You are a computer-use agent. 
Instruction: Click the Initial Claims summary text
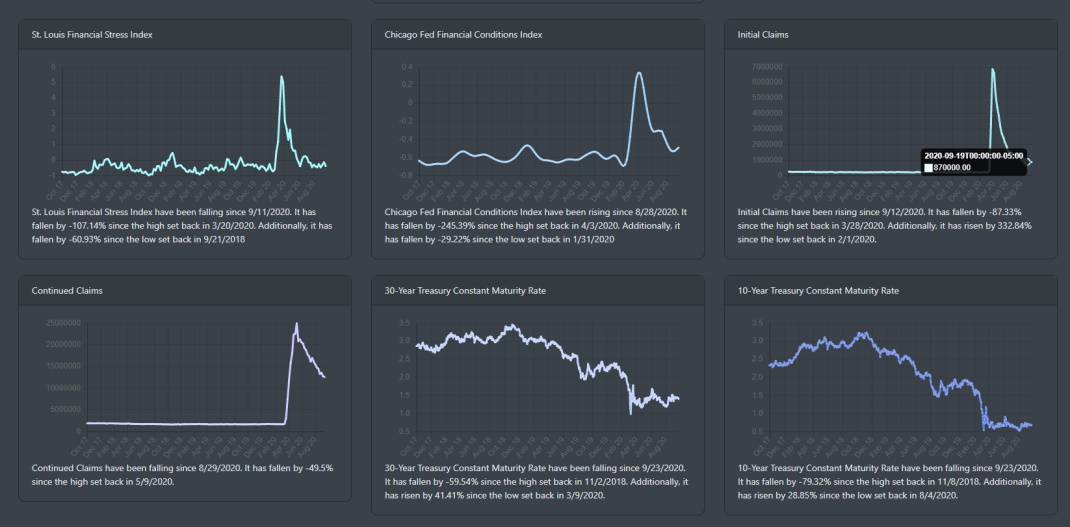[x=884, y=225]
